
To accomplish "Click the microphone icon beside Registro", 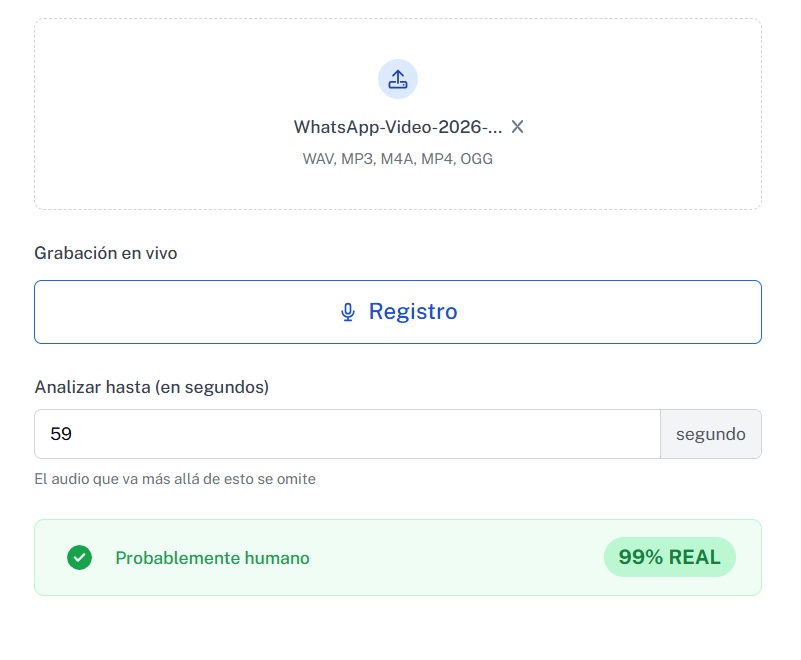I will click(348, 312).
